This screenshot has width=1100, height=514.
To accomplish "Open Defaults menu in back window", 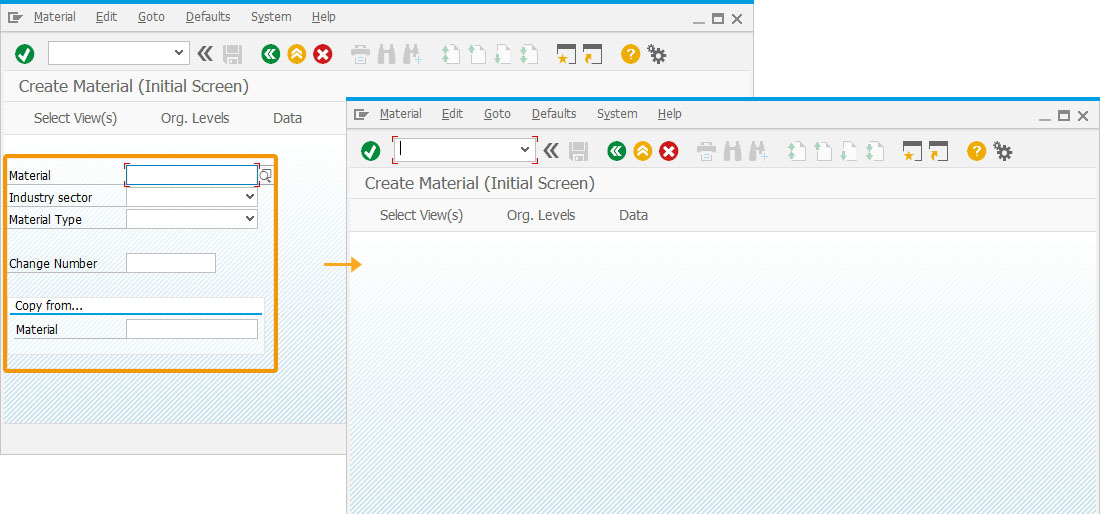I will (208, 17).
